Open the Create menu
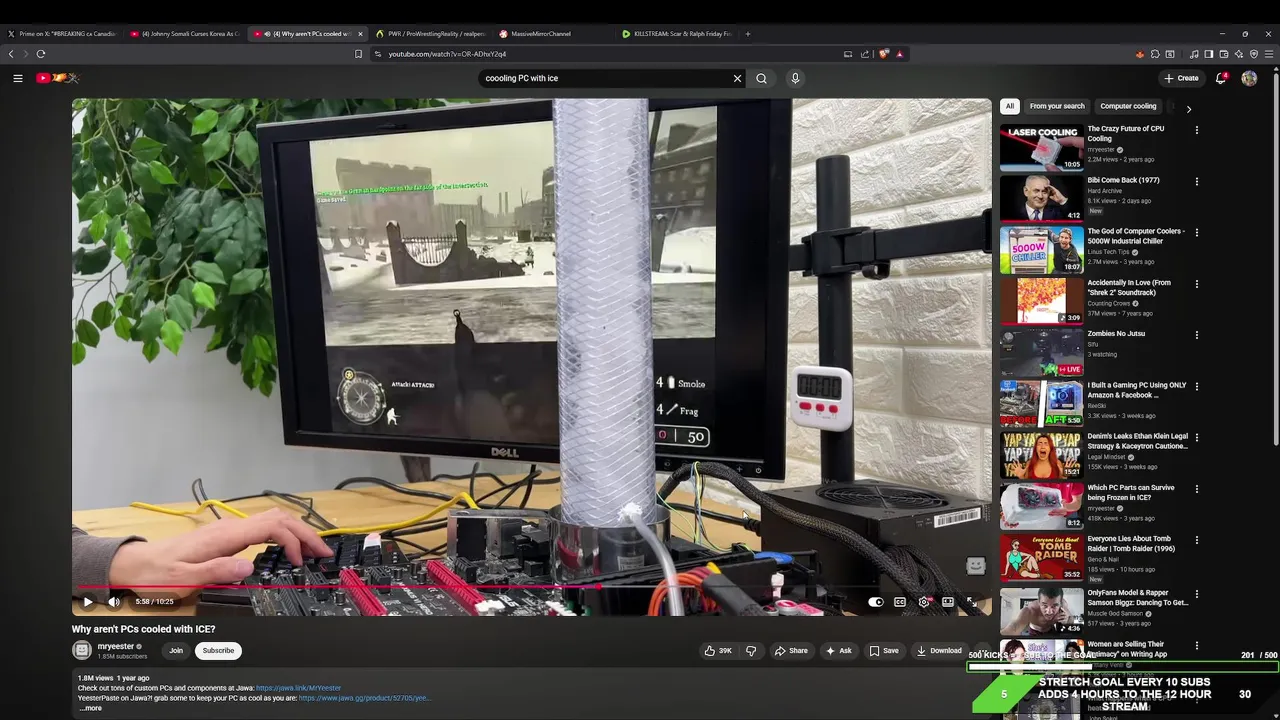Viewport: 1280px width, 720px height. [x=1181, y=78]
